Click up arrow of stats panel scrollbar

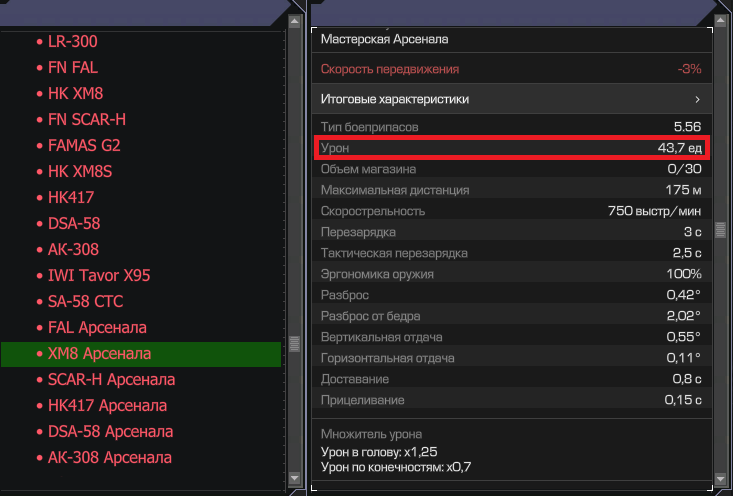(720, 21)
